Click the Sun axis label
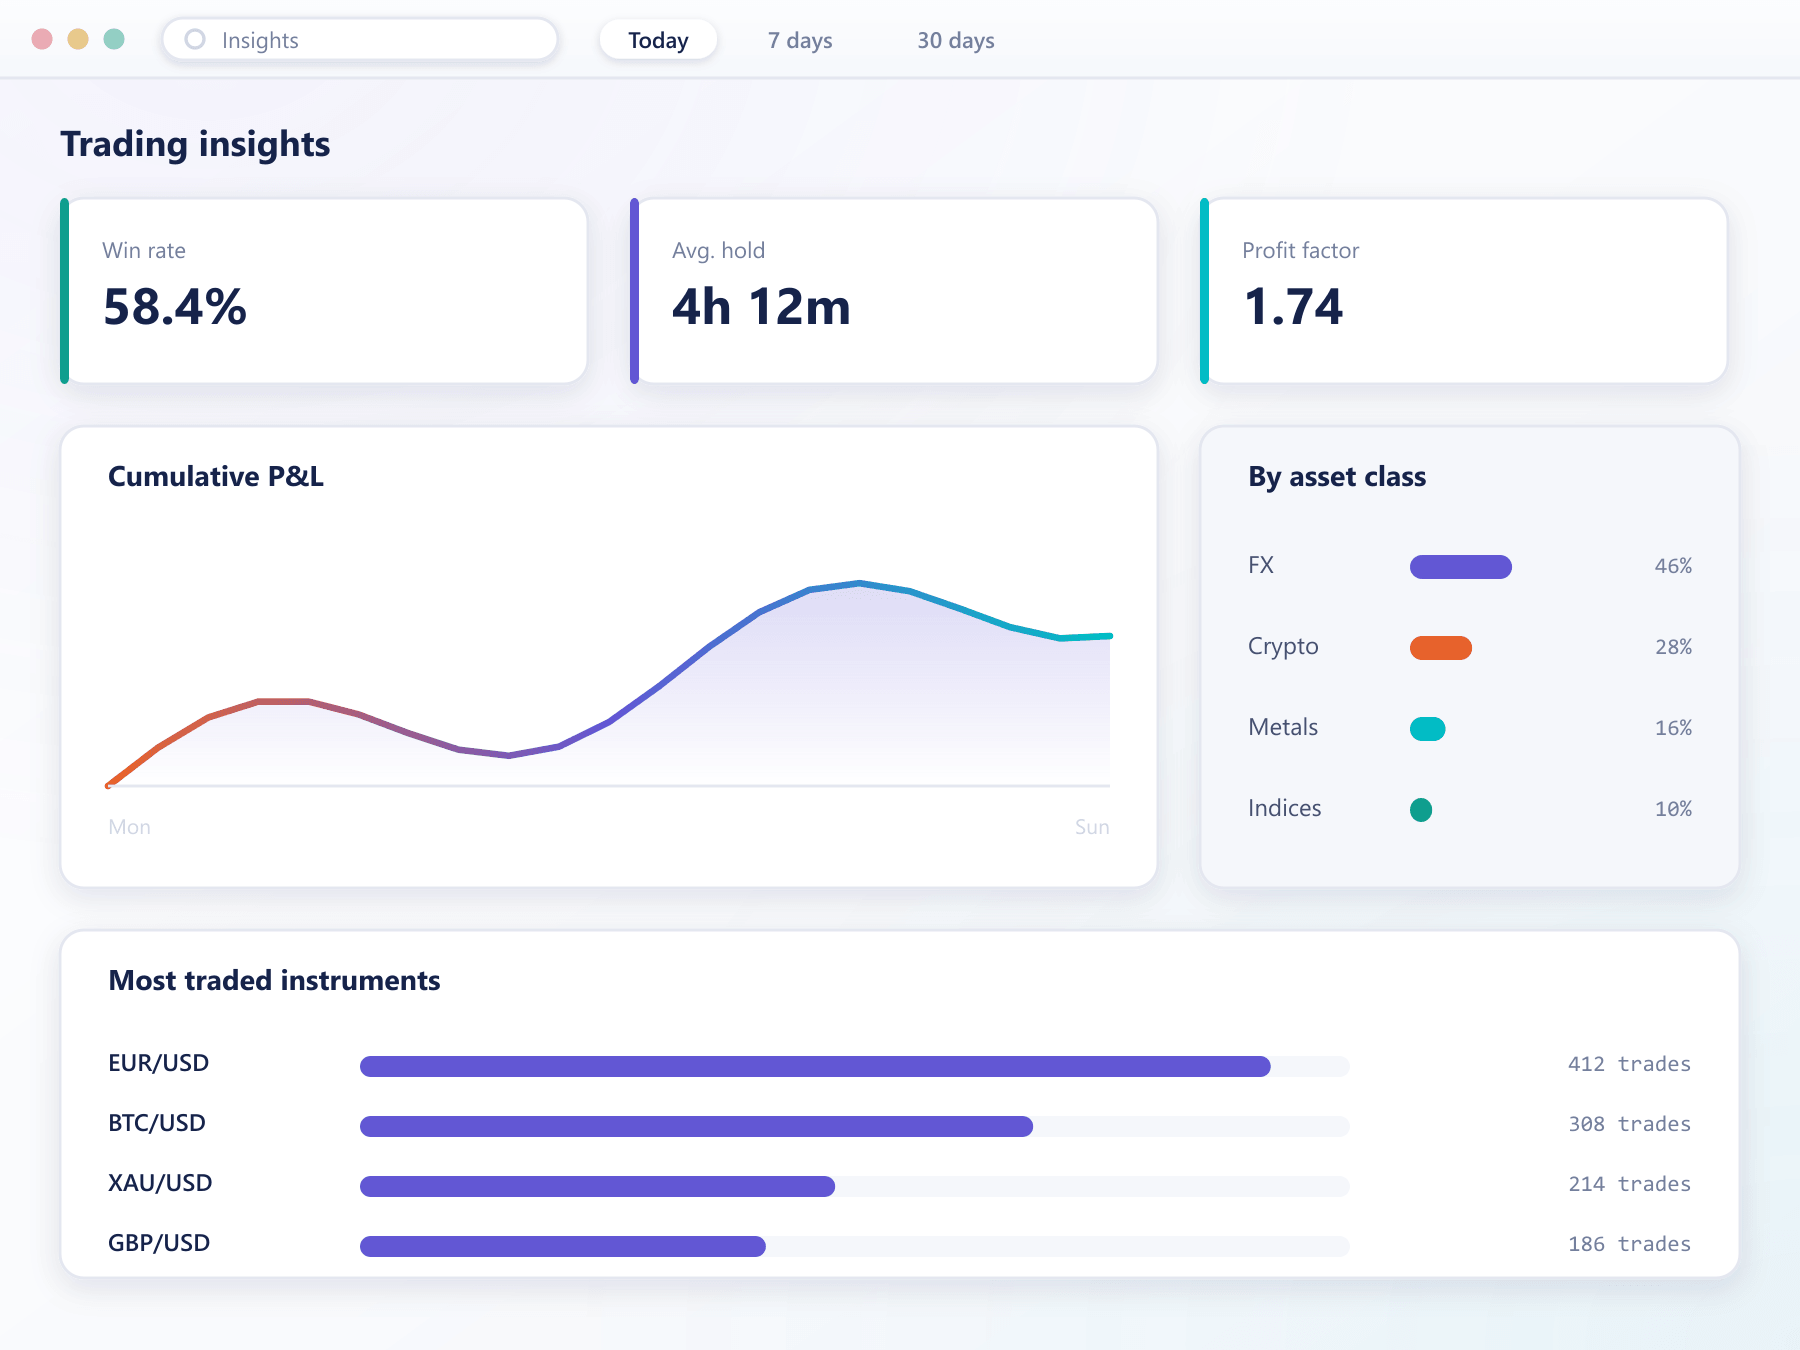Screen dimensions: 1800x1350 point(1092,827)
